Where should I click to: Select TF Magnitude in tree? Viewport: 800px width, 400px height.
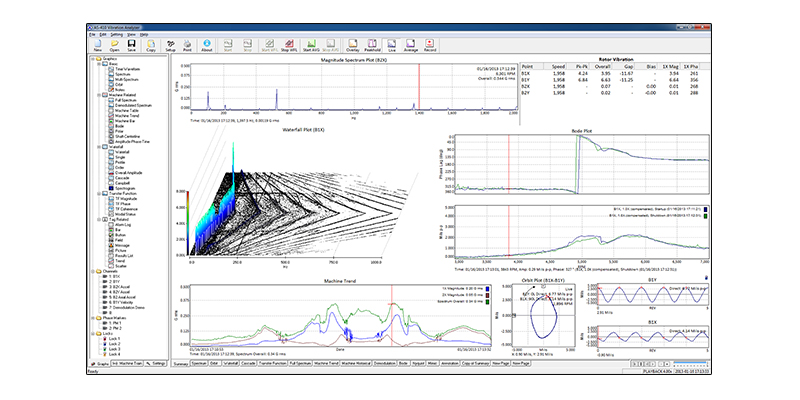click(x=126, y=199)
